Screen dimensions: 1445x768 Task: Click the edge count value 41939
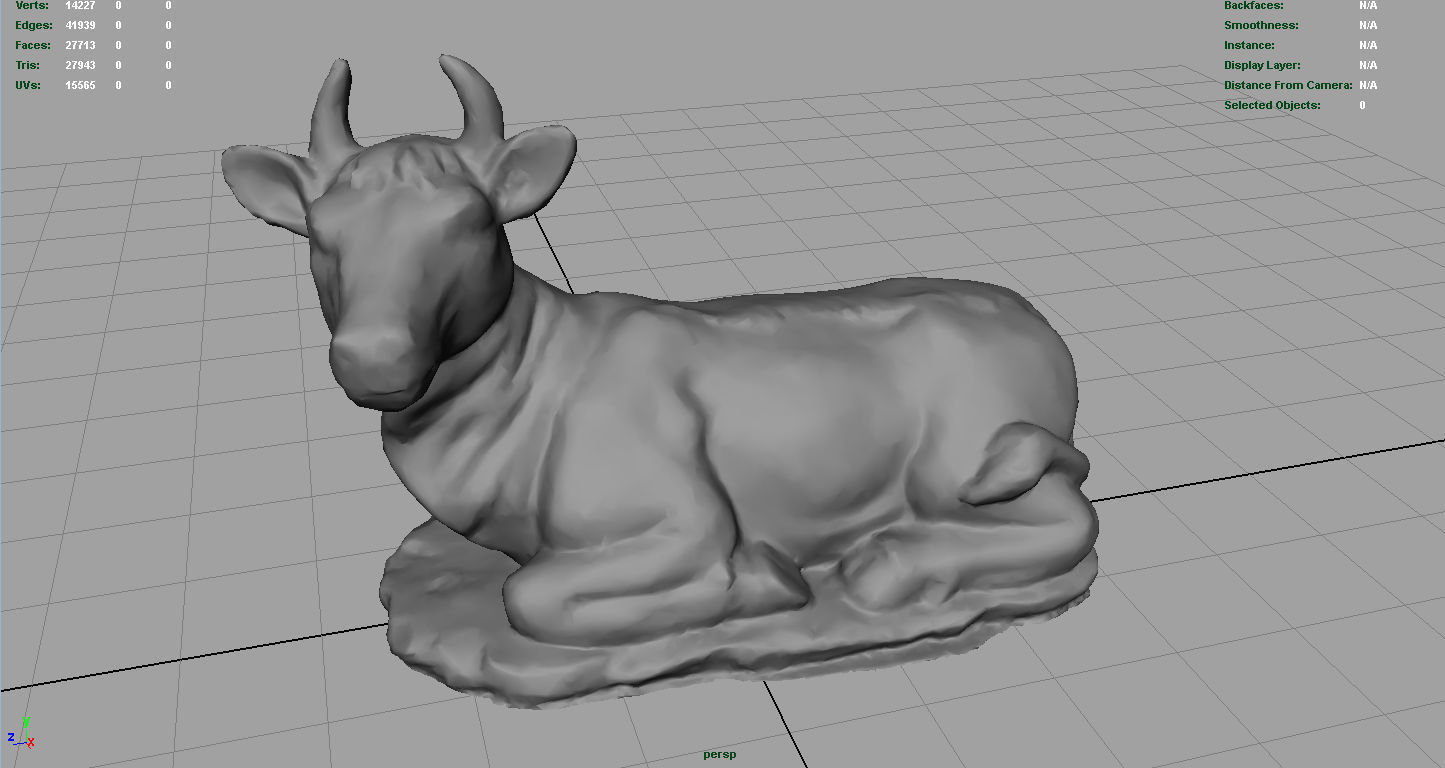tap(80, 25)
